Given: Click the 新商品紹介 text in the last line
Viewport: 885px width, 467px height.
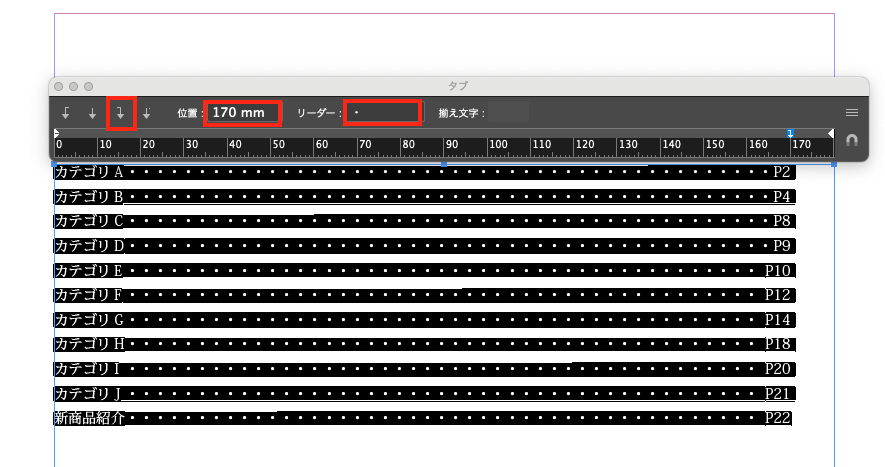Looking at the screenshot, I should 89,418.
